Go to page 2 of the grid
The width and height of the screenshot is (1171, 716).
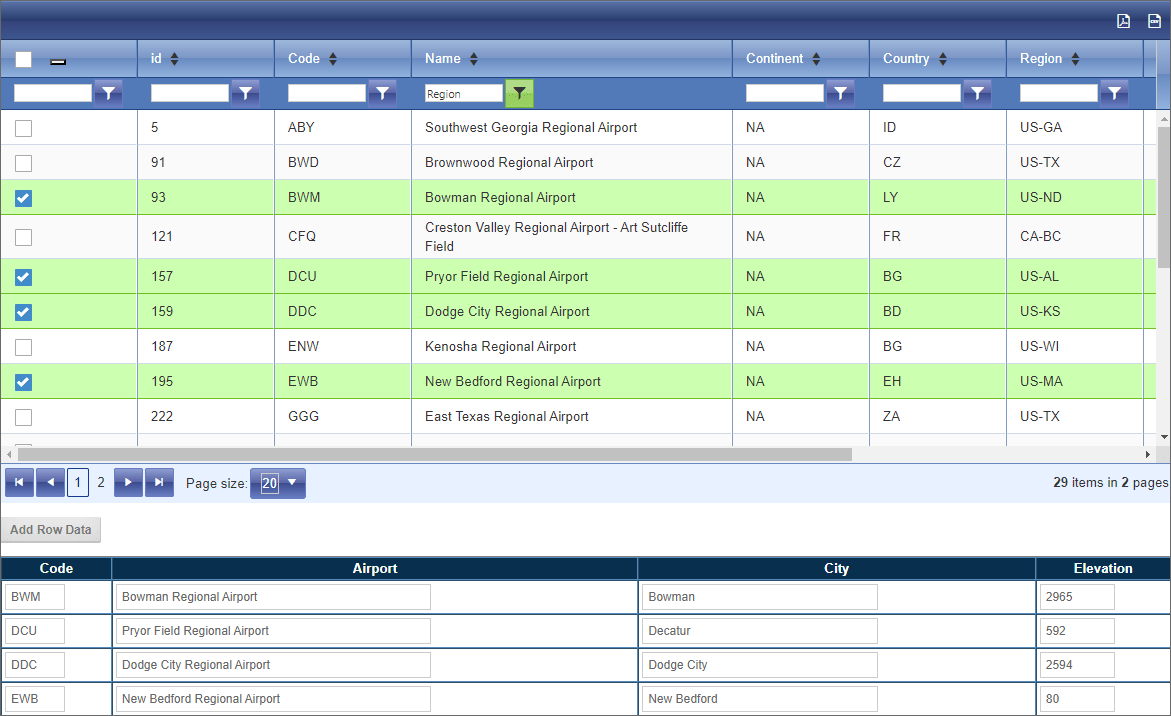pos(101,482)
